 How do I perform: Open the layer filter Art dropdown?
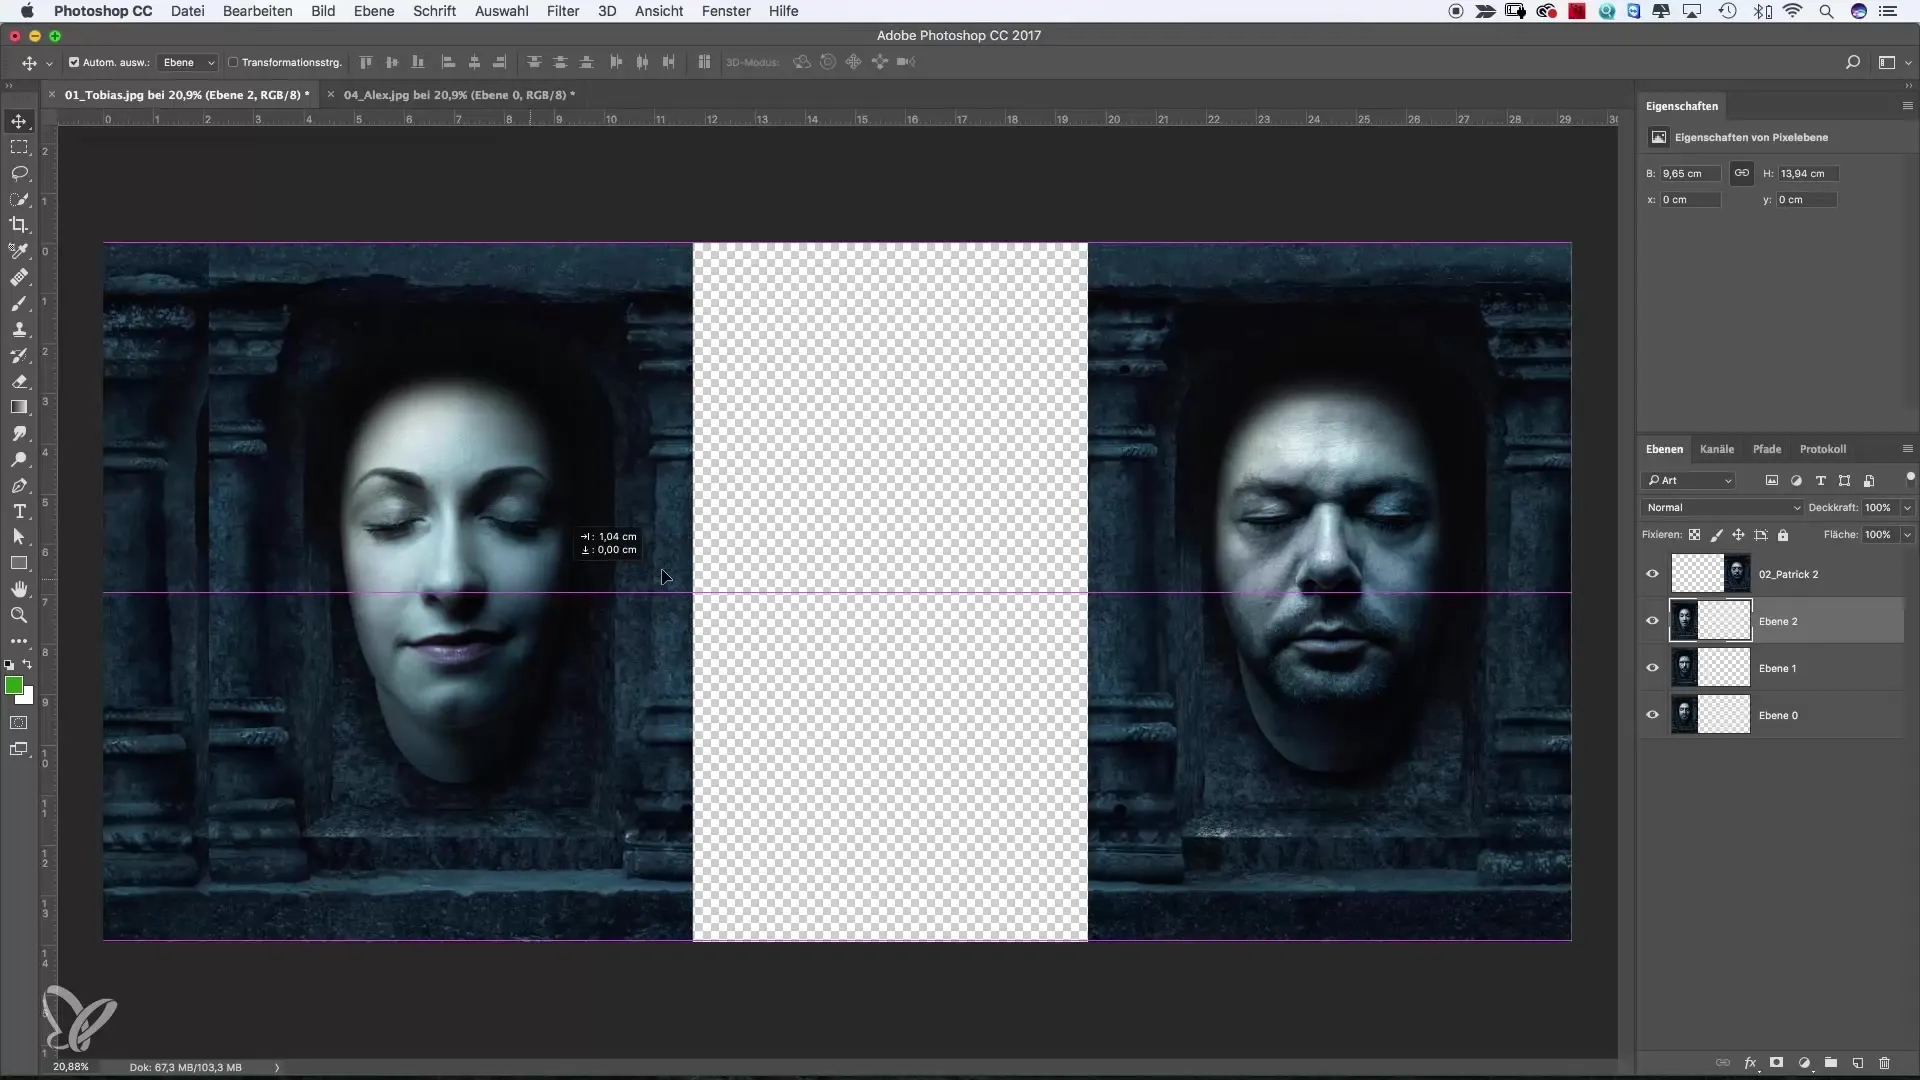coord(1689,481)
